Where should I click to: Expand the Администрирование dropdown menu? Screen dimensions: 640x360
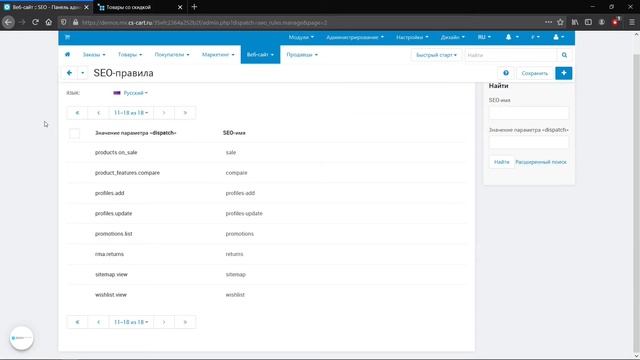click(x=355, y=37)
